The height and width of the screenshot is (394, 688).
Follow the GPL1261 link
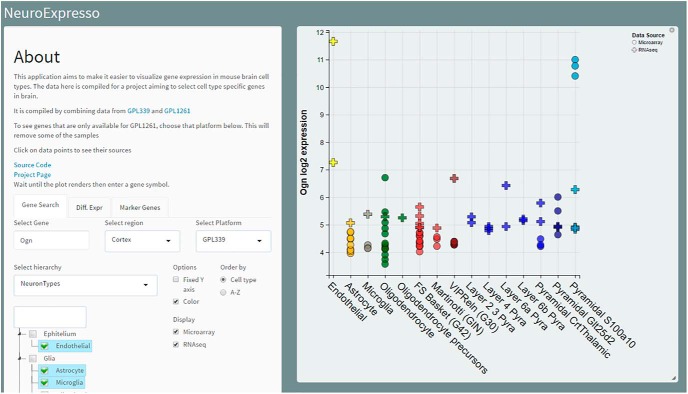(x=177, y=111)
